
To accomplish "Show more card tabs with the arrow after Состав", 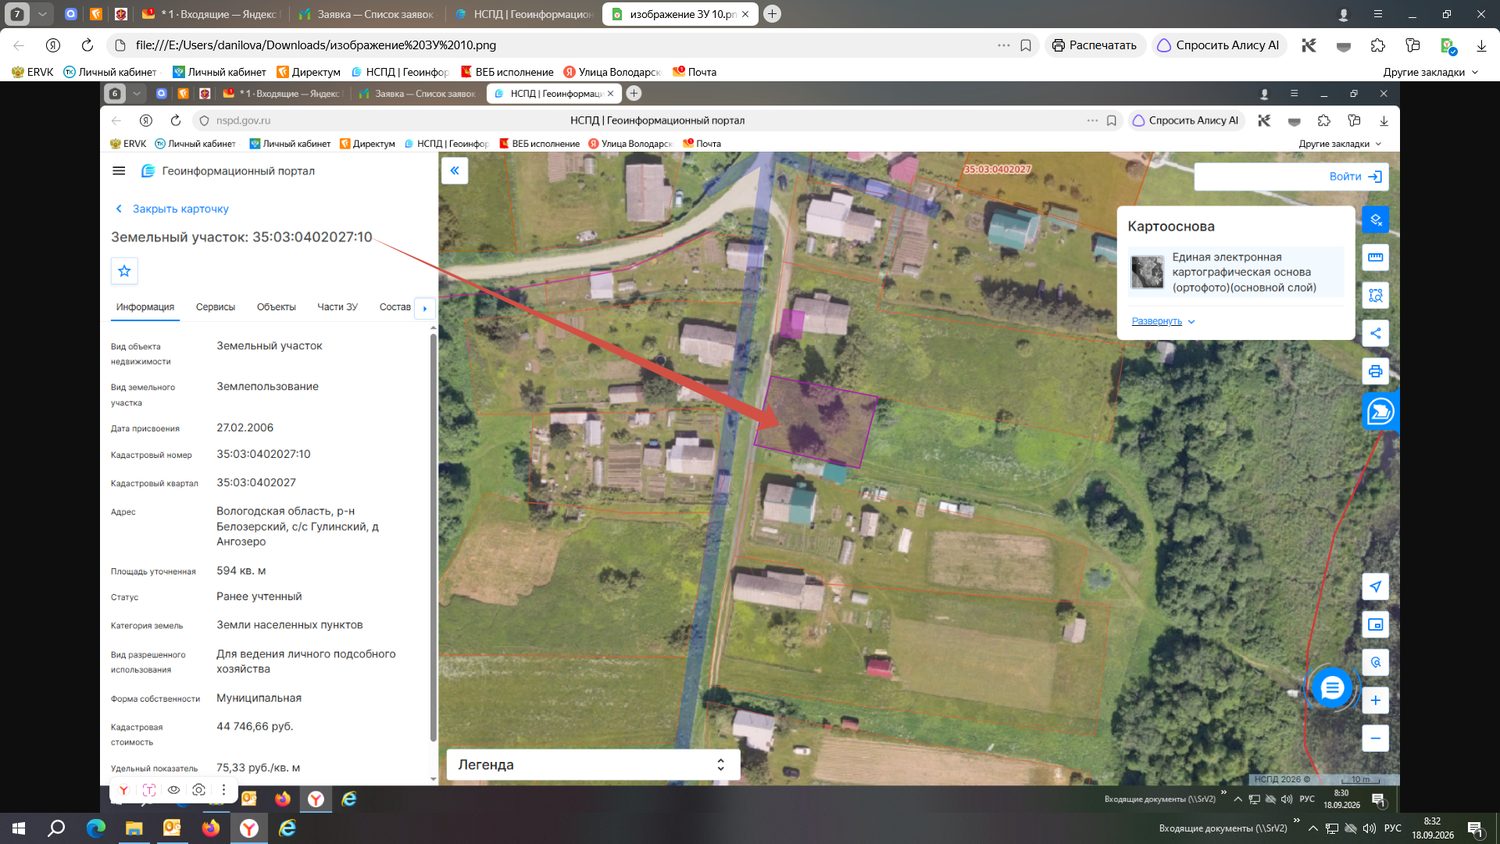I will pyautogui.click(x=425, y=308).
